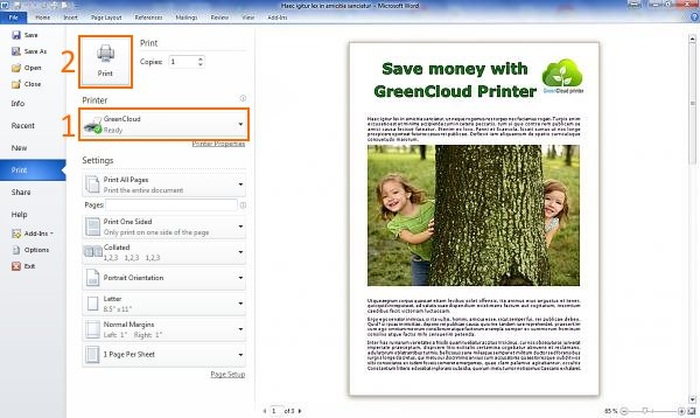Open the Letter paper size dropdown
Viewport: 700px width, 418px height.
tap(164, 304)
